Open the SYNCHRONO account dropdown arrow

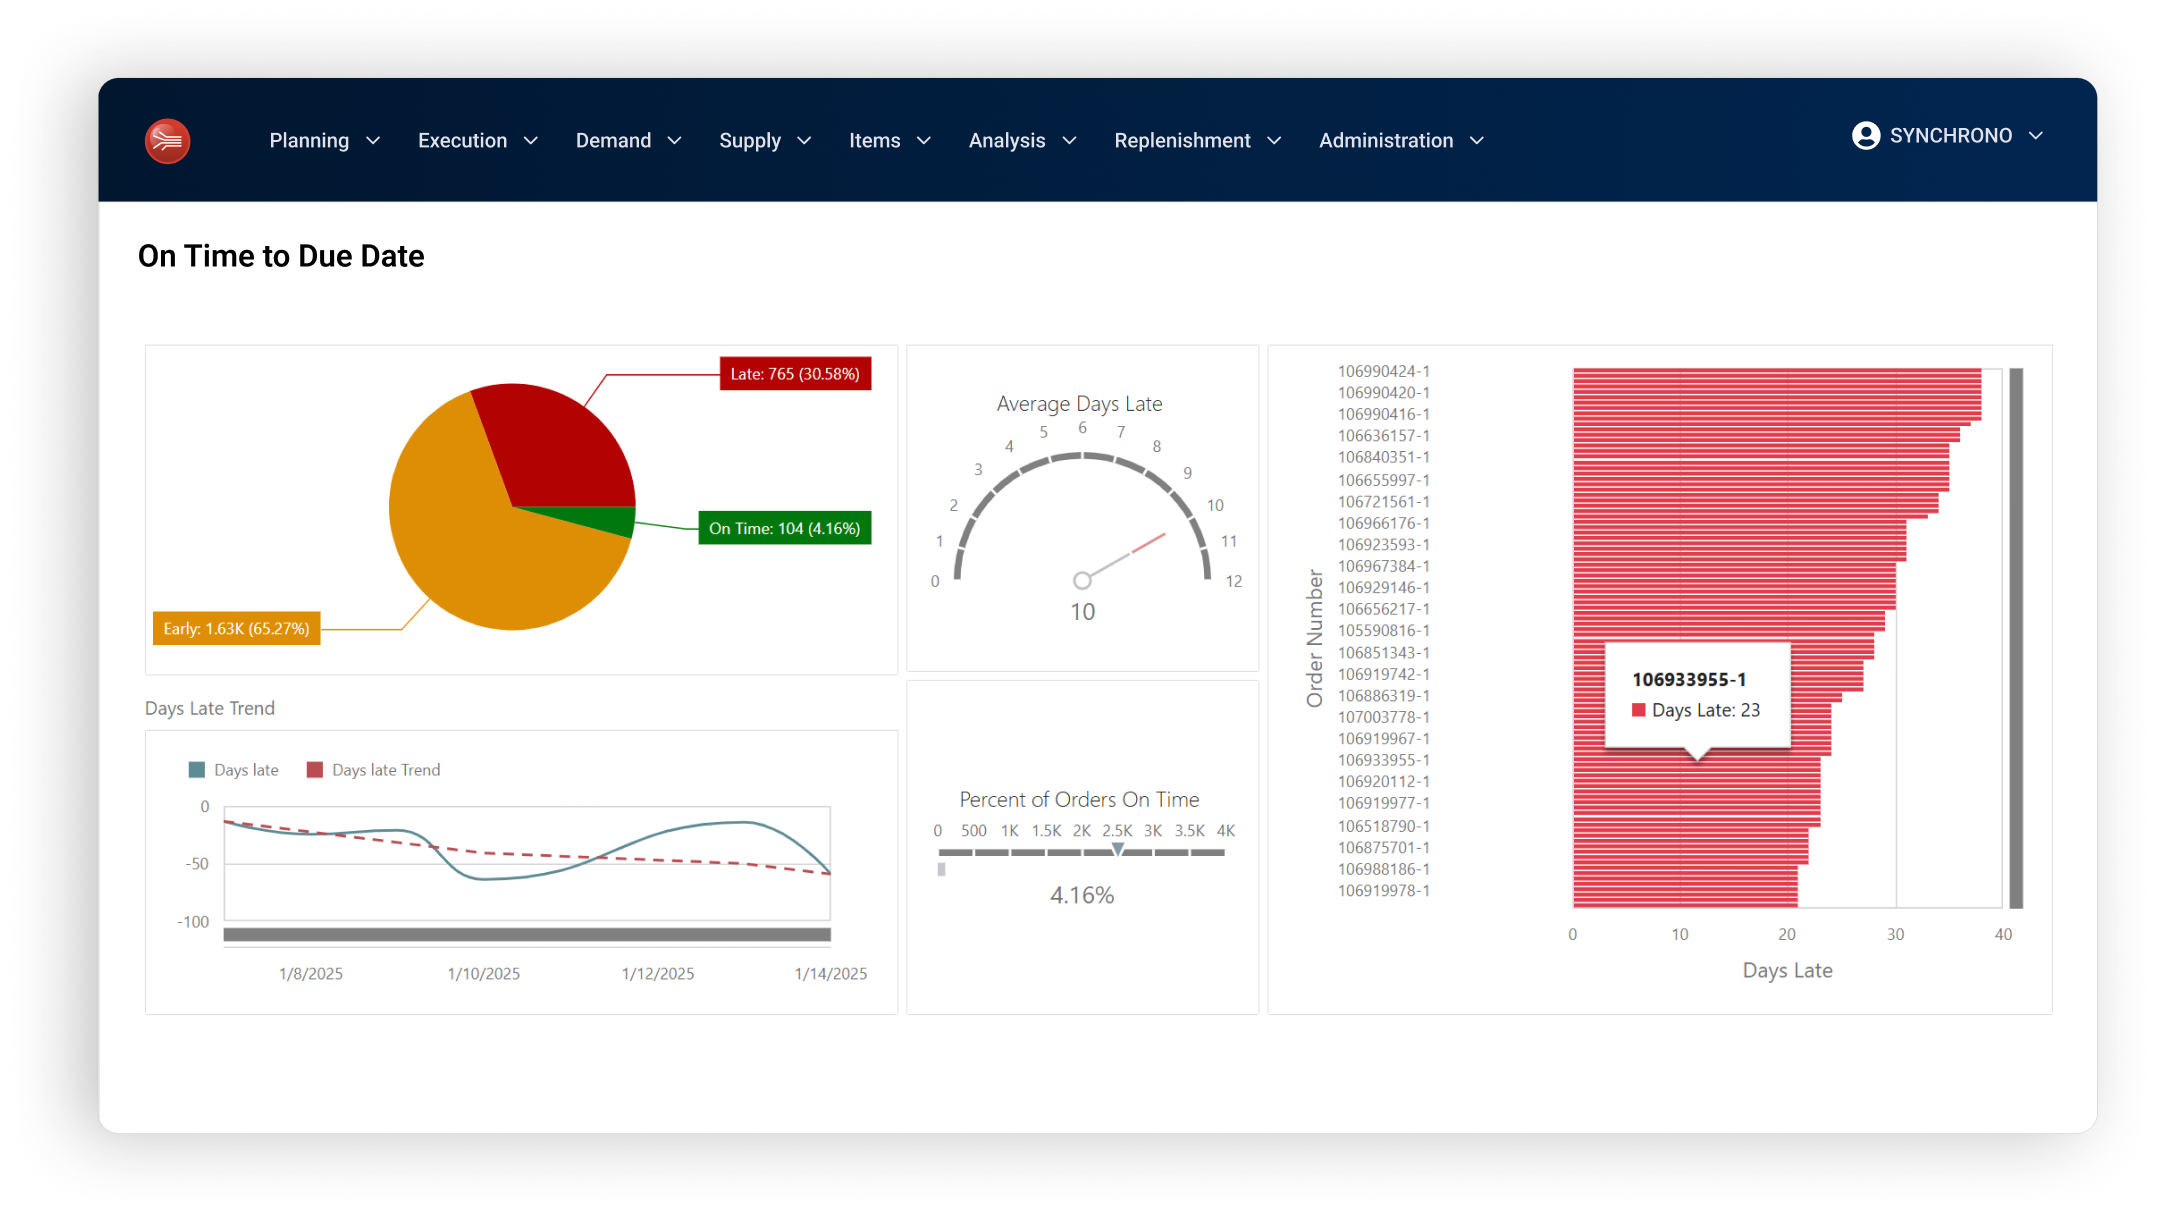click(2035, 136)
